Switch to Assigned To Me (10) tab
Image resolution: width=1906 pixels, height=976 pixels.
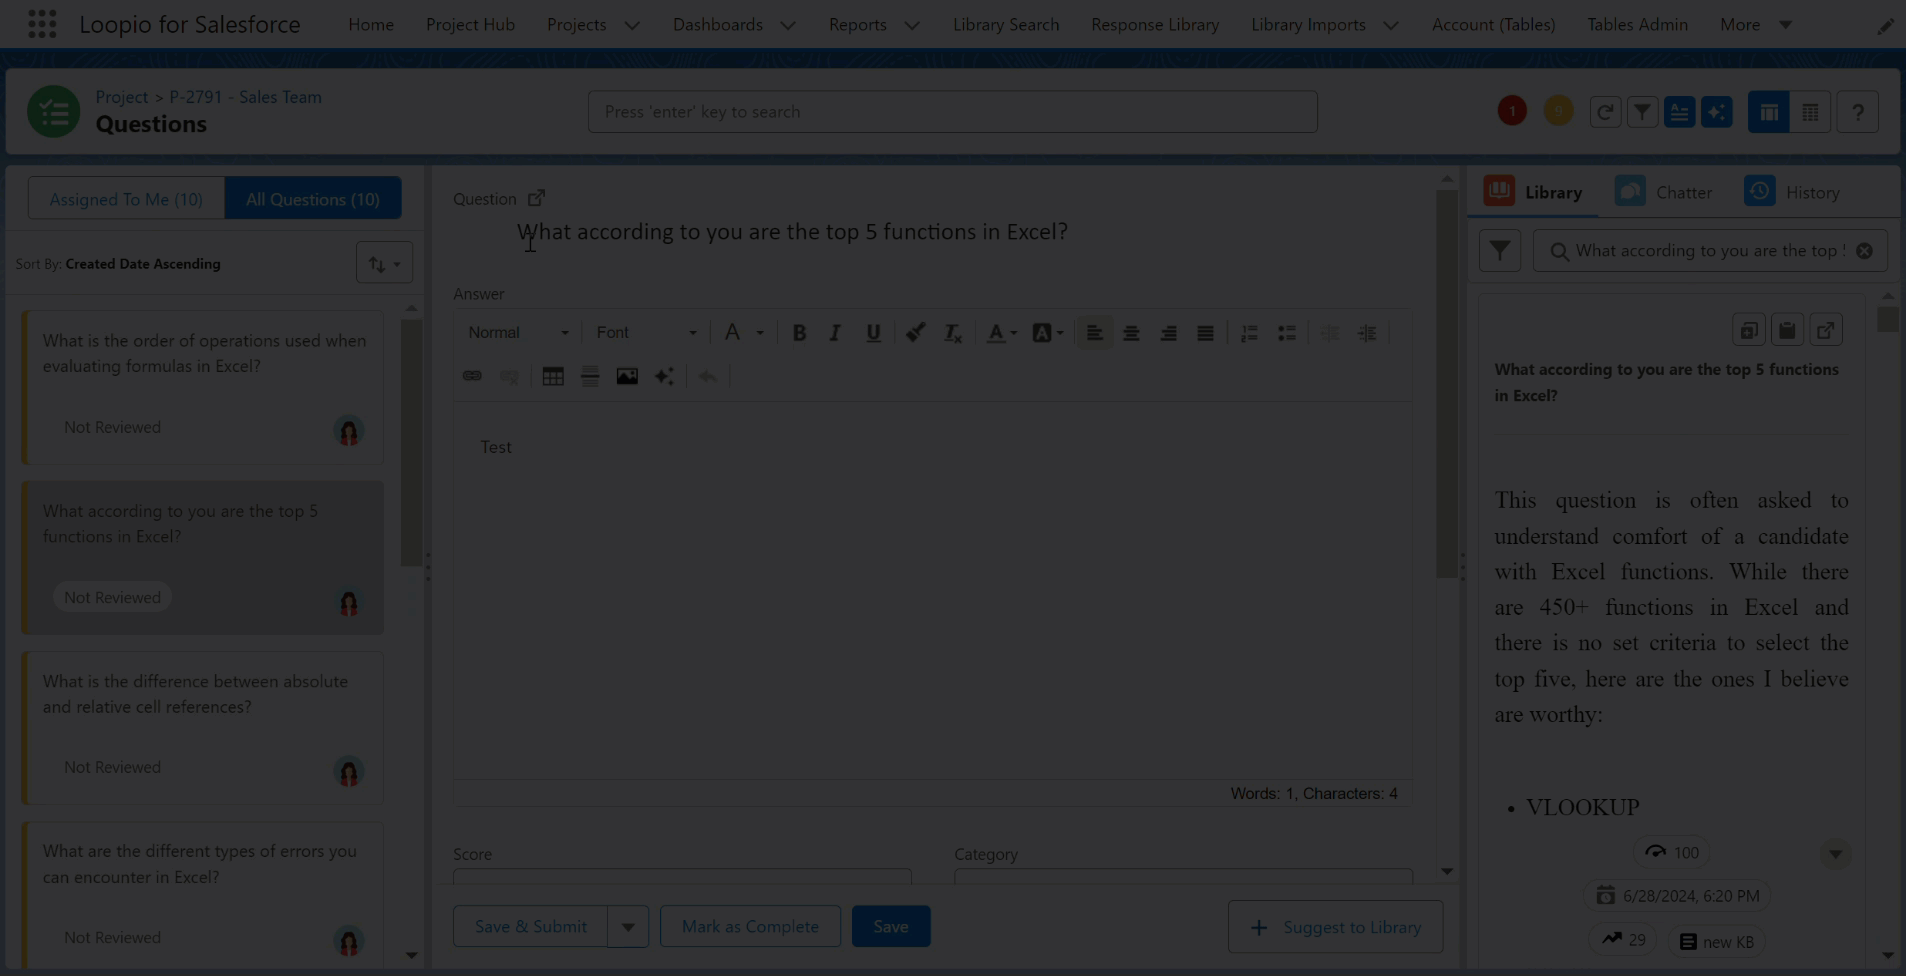click(126, 199)
